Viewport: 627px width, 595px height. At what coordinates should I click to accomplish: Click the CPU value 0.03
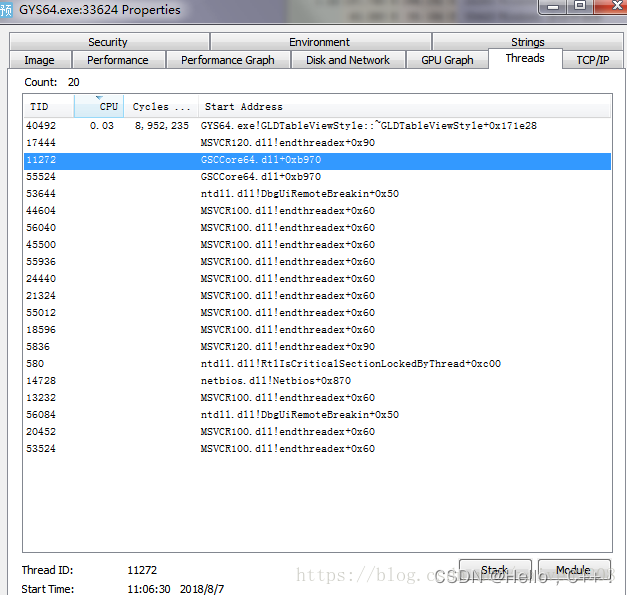click(x=102, y=126)
